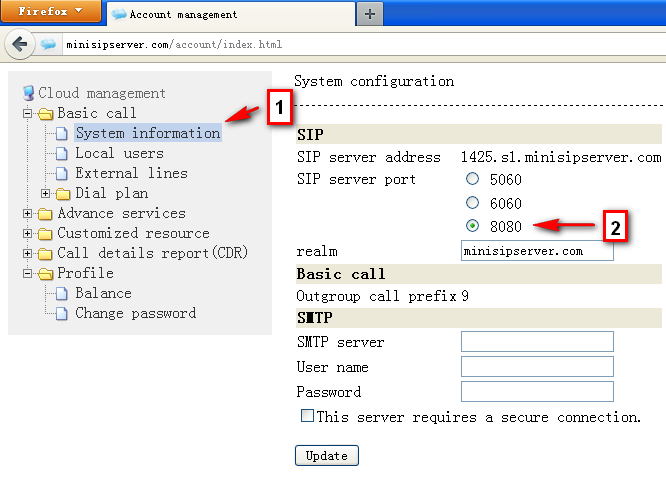Click the Customized resource folder icon

coord(45,234)
